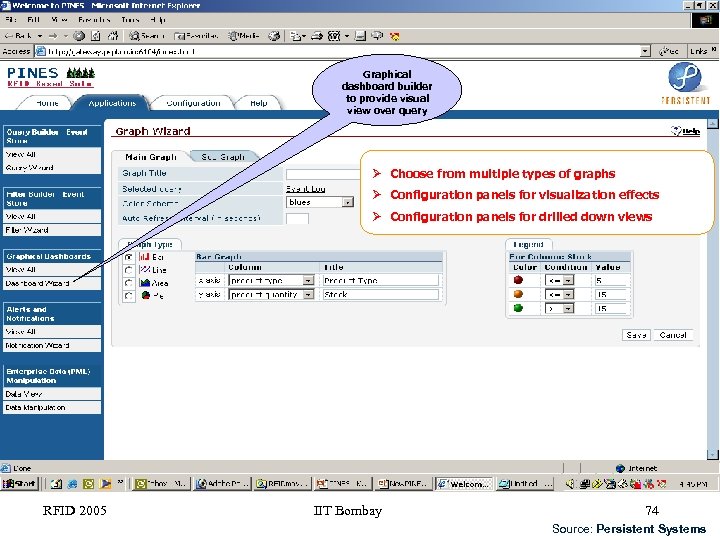
Task: Click the Bar graph type icon
Action: point(144,257)
